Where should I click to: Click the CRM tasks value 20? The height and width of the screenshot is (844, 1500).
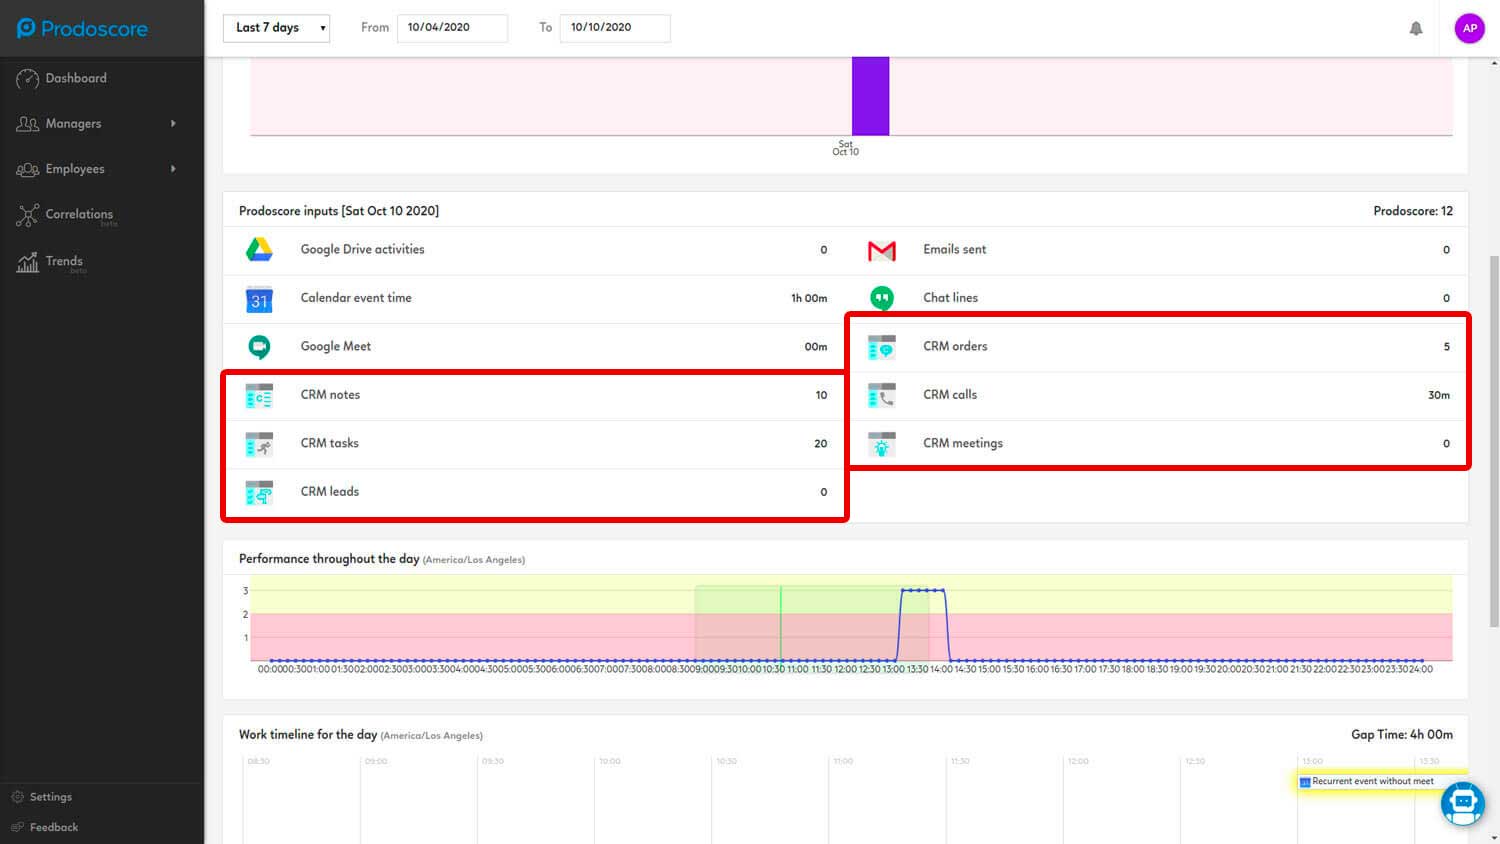(x=821, y=444)
